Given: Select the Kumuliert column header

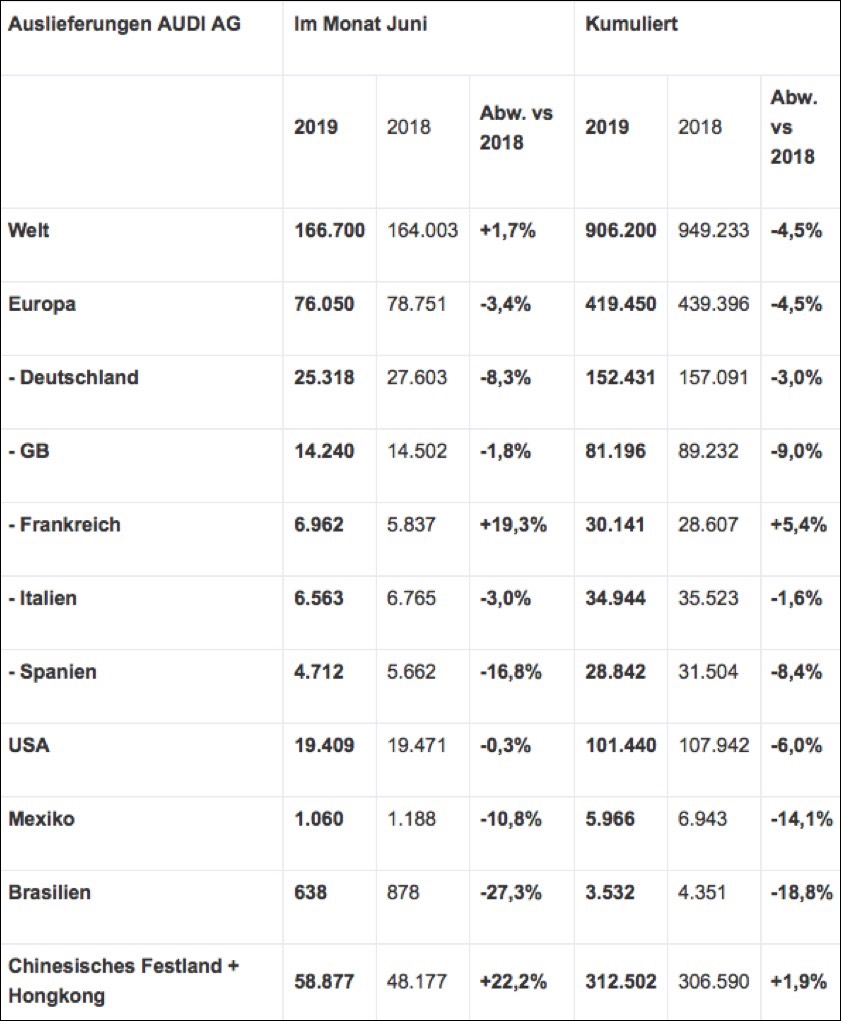Looking at the screenshot, I should click(631, 24).
